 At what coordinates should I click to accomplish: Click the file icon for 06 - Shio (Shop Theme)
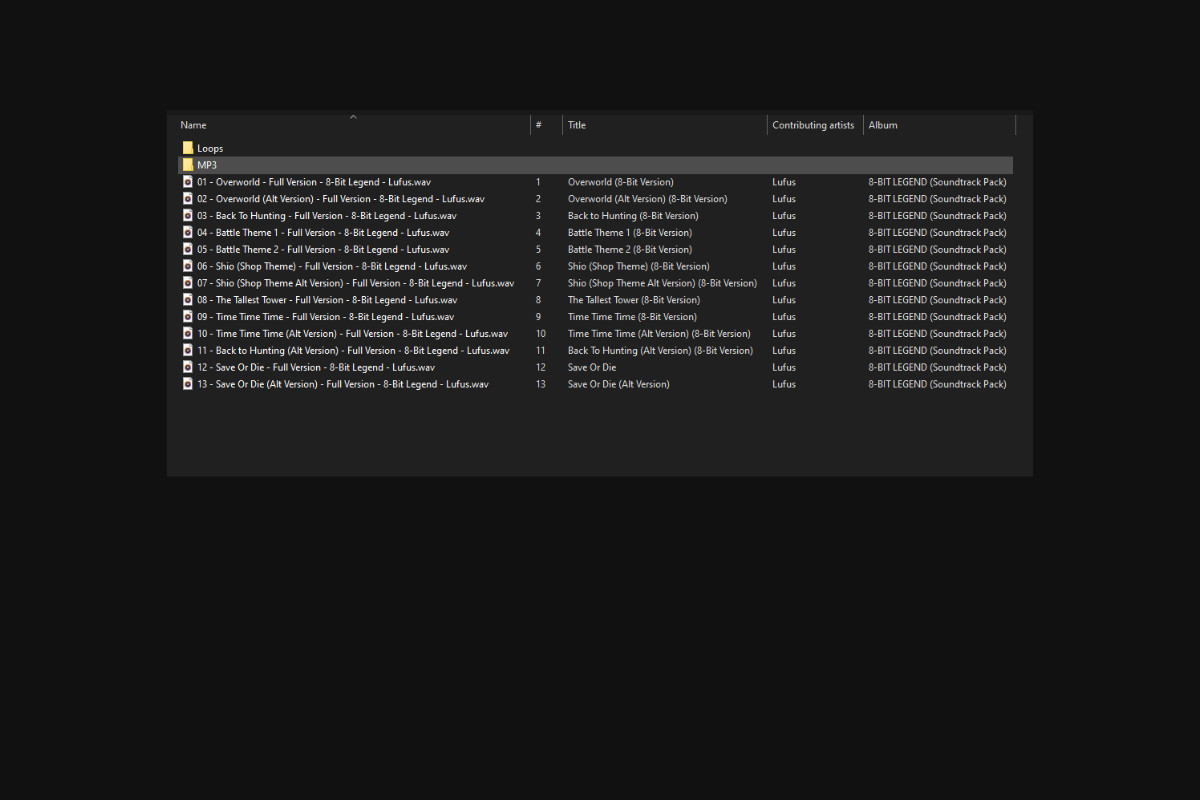(x=188, y=266)
